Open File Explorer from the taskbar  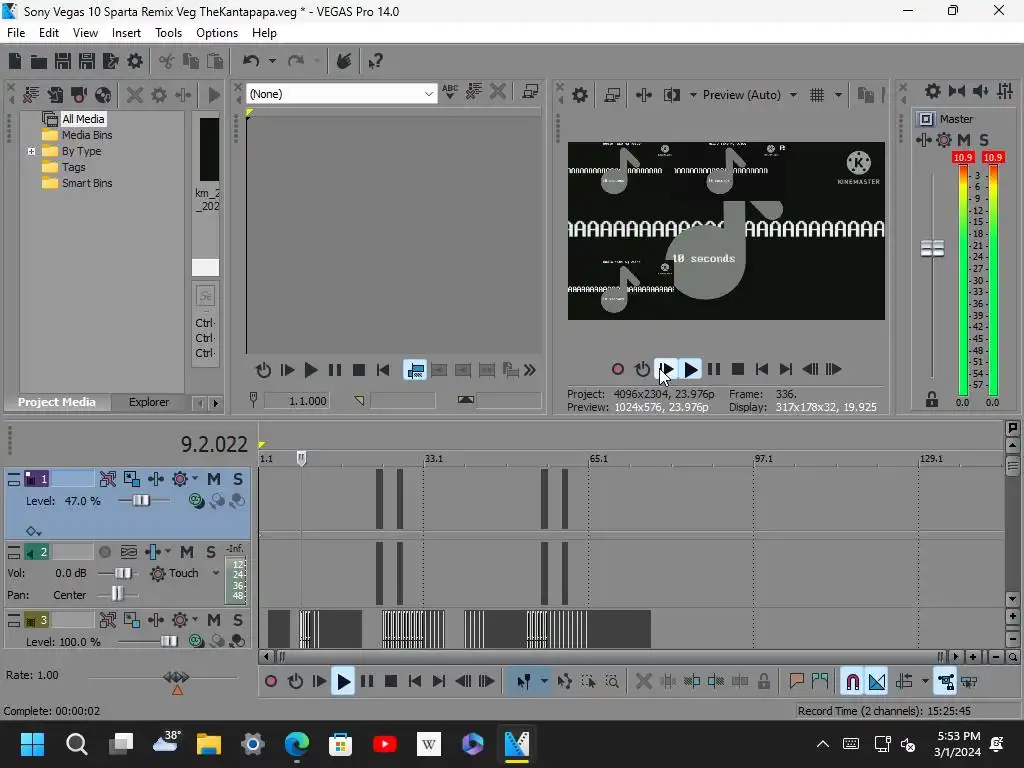click(209, 744)
